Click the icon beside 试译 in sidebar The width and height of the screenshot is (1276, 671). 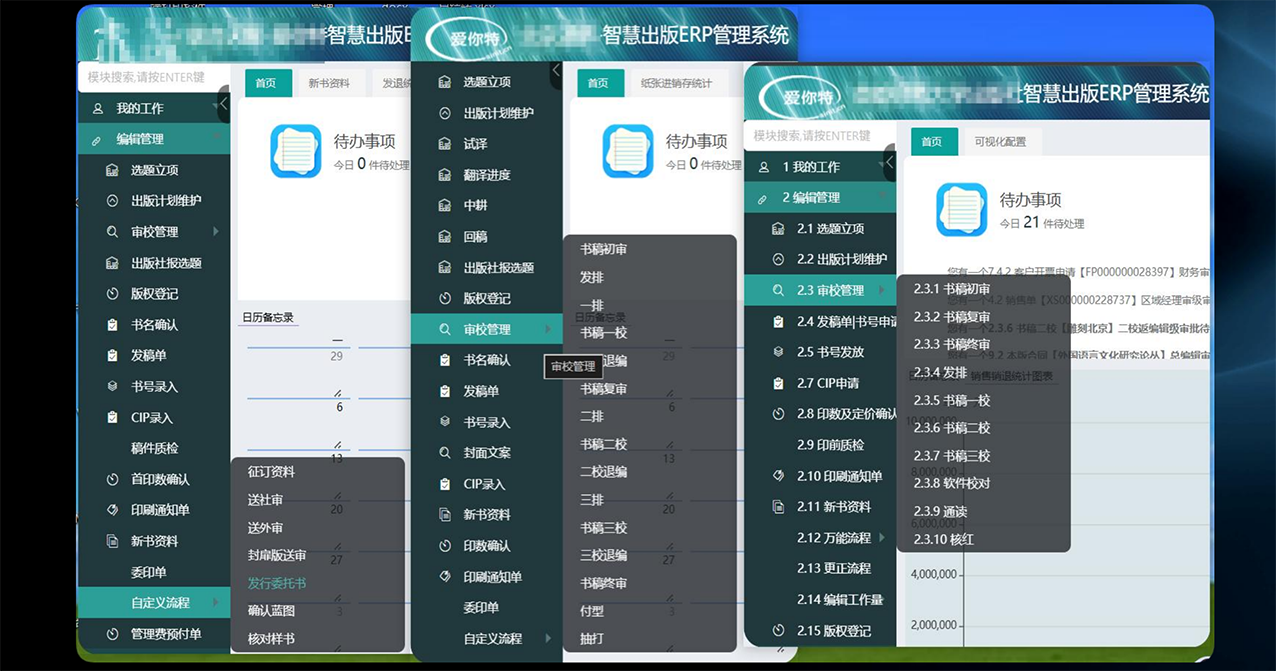click(445, 144)
